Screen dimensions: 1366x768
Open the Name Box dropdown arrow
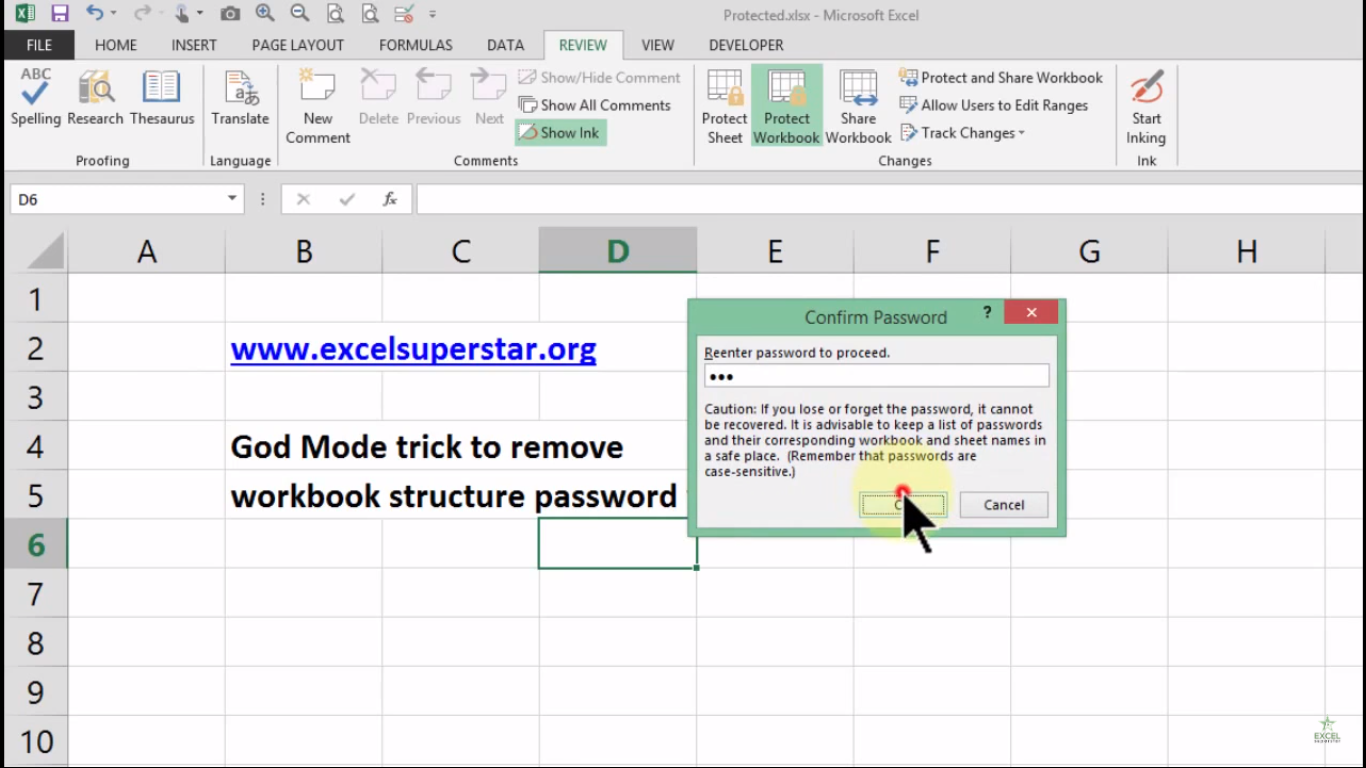point(232,199)
